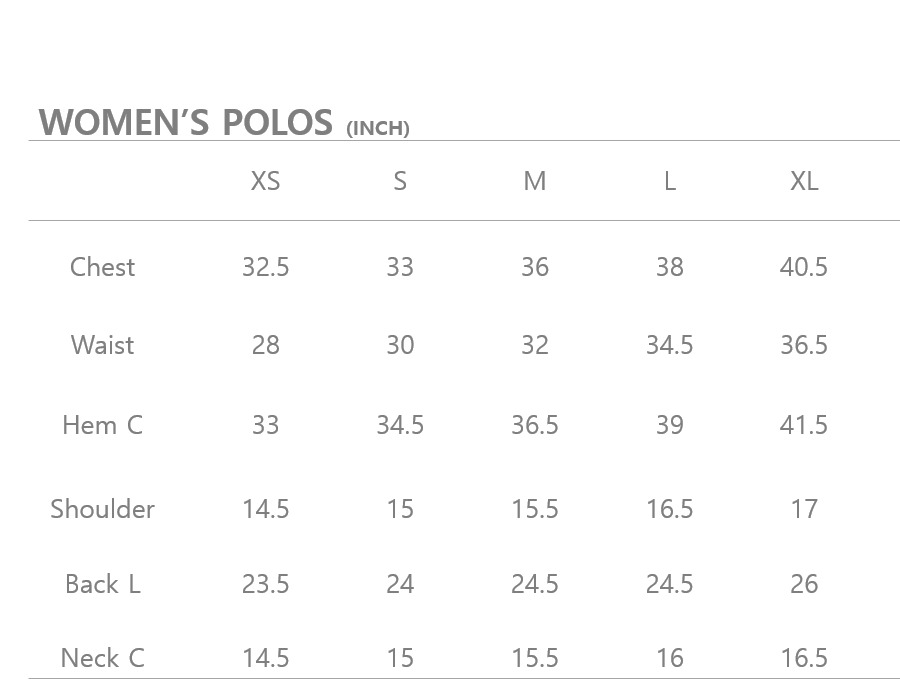
Task: Click the Chest row label
Action: click(102, 267)
